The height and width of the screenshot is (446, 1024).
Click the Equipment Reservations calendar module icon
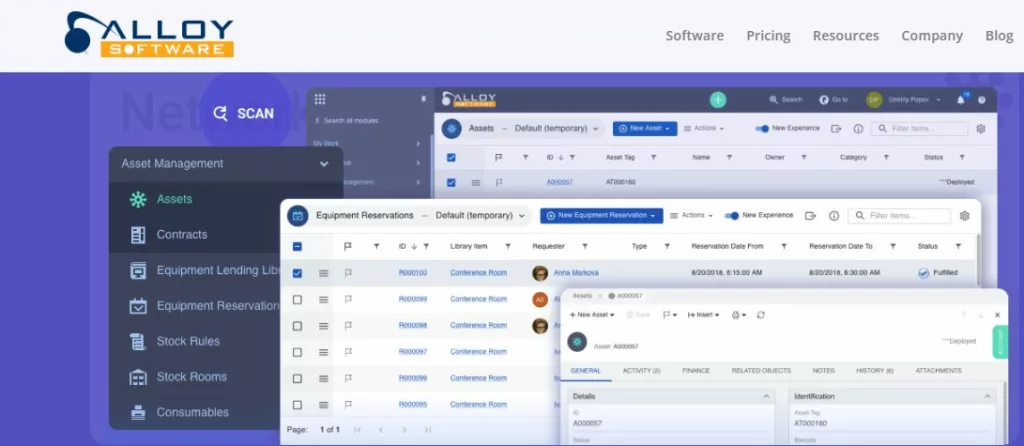coord(297,215)
